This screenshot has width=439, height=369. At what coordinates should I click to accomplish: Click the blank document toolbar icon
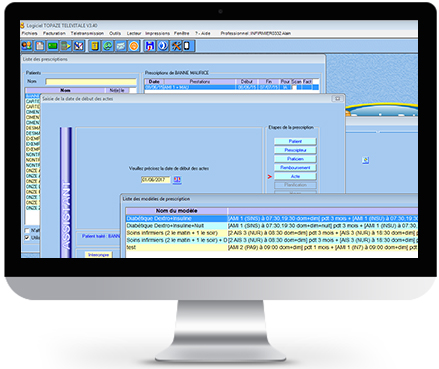40,46
